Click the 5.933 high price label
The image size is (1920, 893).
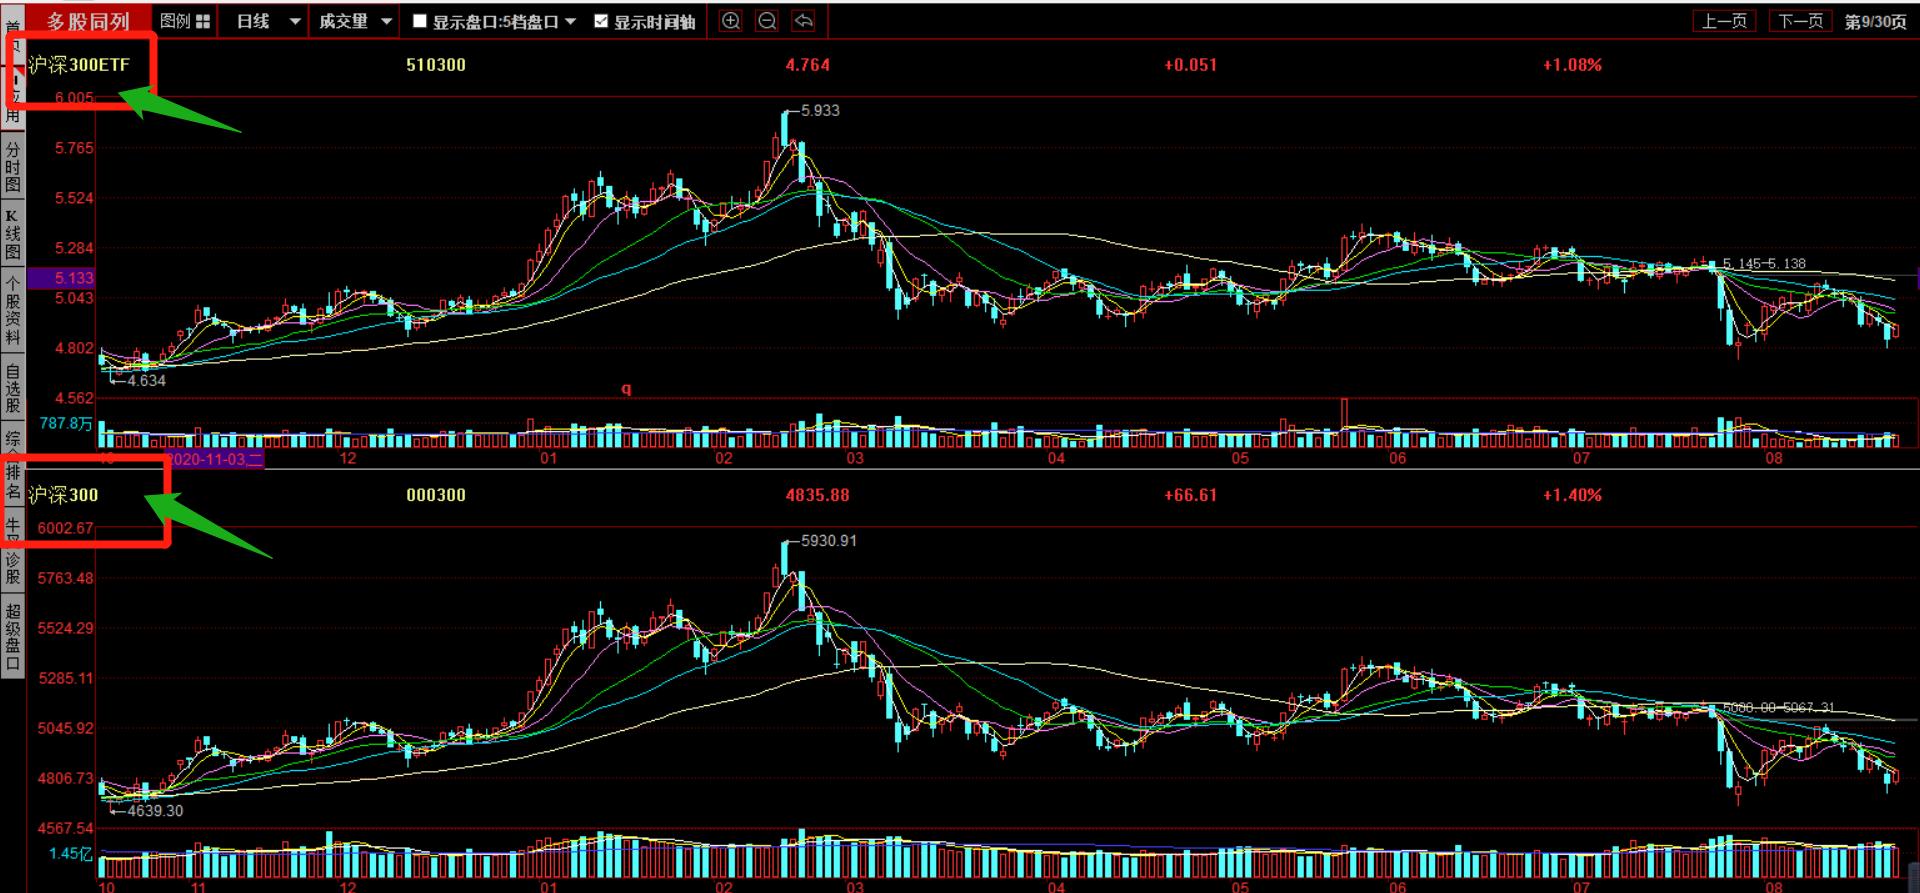pyautogui.click(x=820, y=110)
